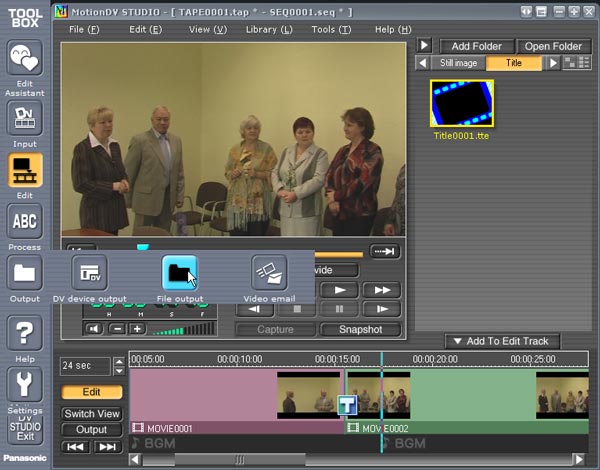The height and width of the screenshot is (470, 600).
Task: Switch to the Still image tab
Action: (460, 63)
